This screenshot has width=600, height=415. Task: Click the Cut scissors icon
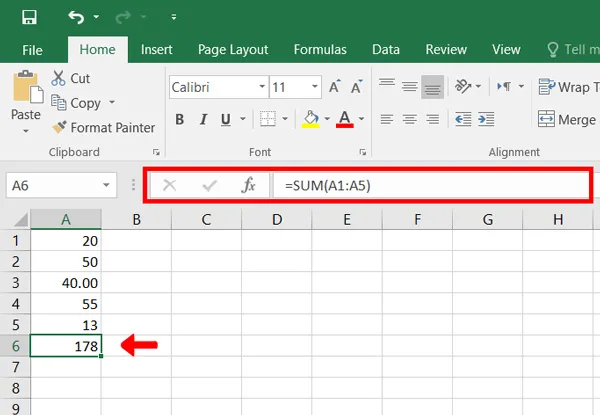[58, 78]
